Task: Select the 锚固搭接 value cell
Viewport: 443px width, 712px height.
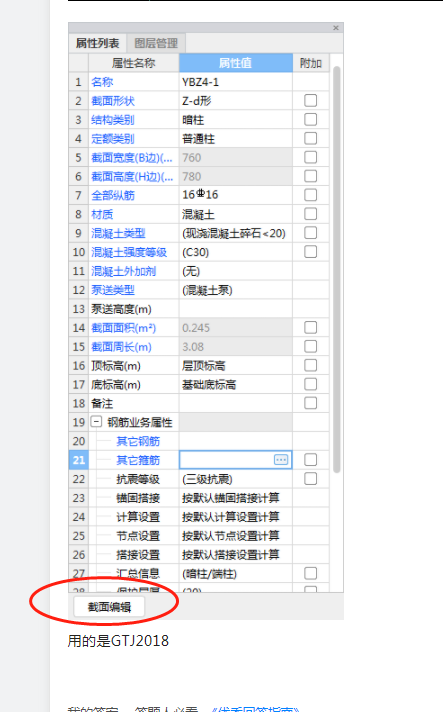Action: [236, 498]
